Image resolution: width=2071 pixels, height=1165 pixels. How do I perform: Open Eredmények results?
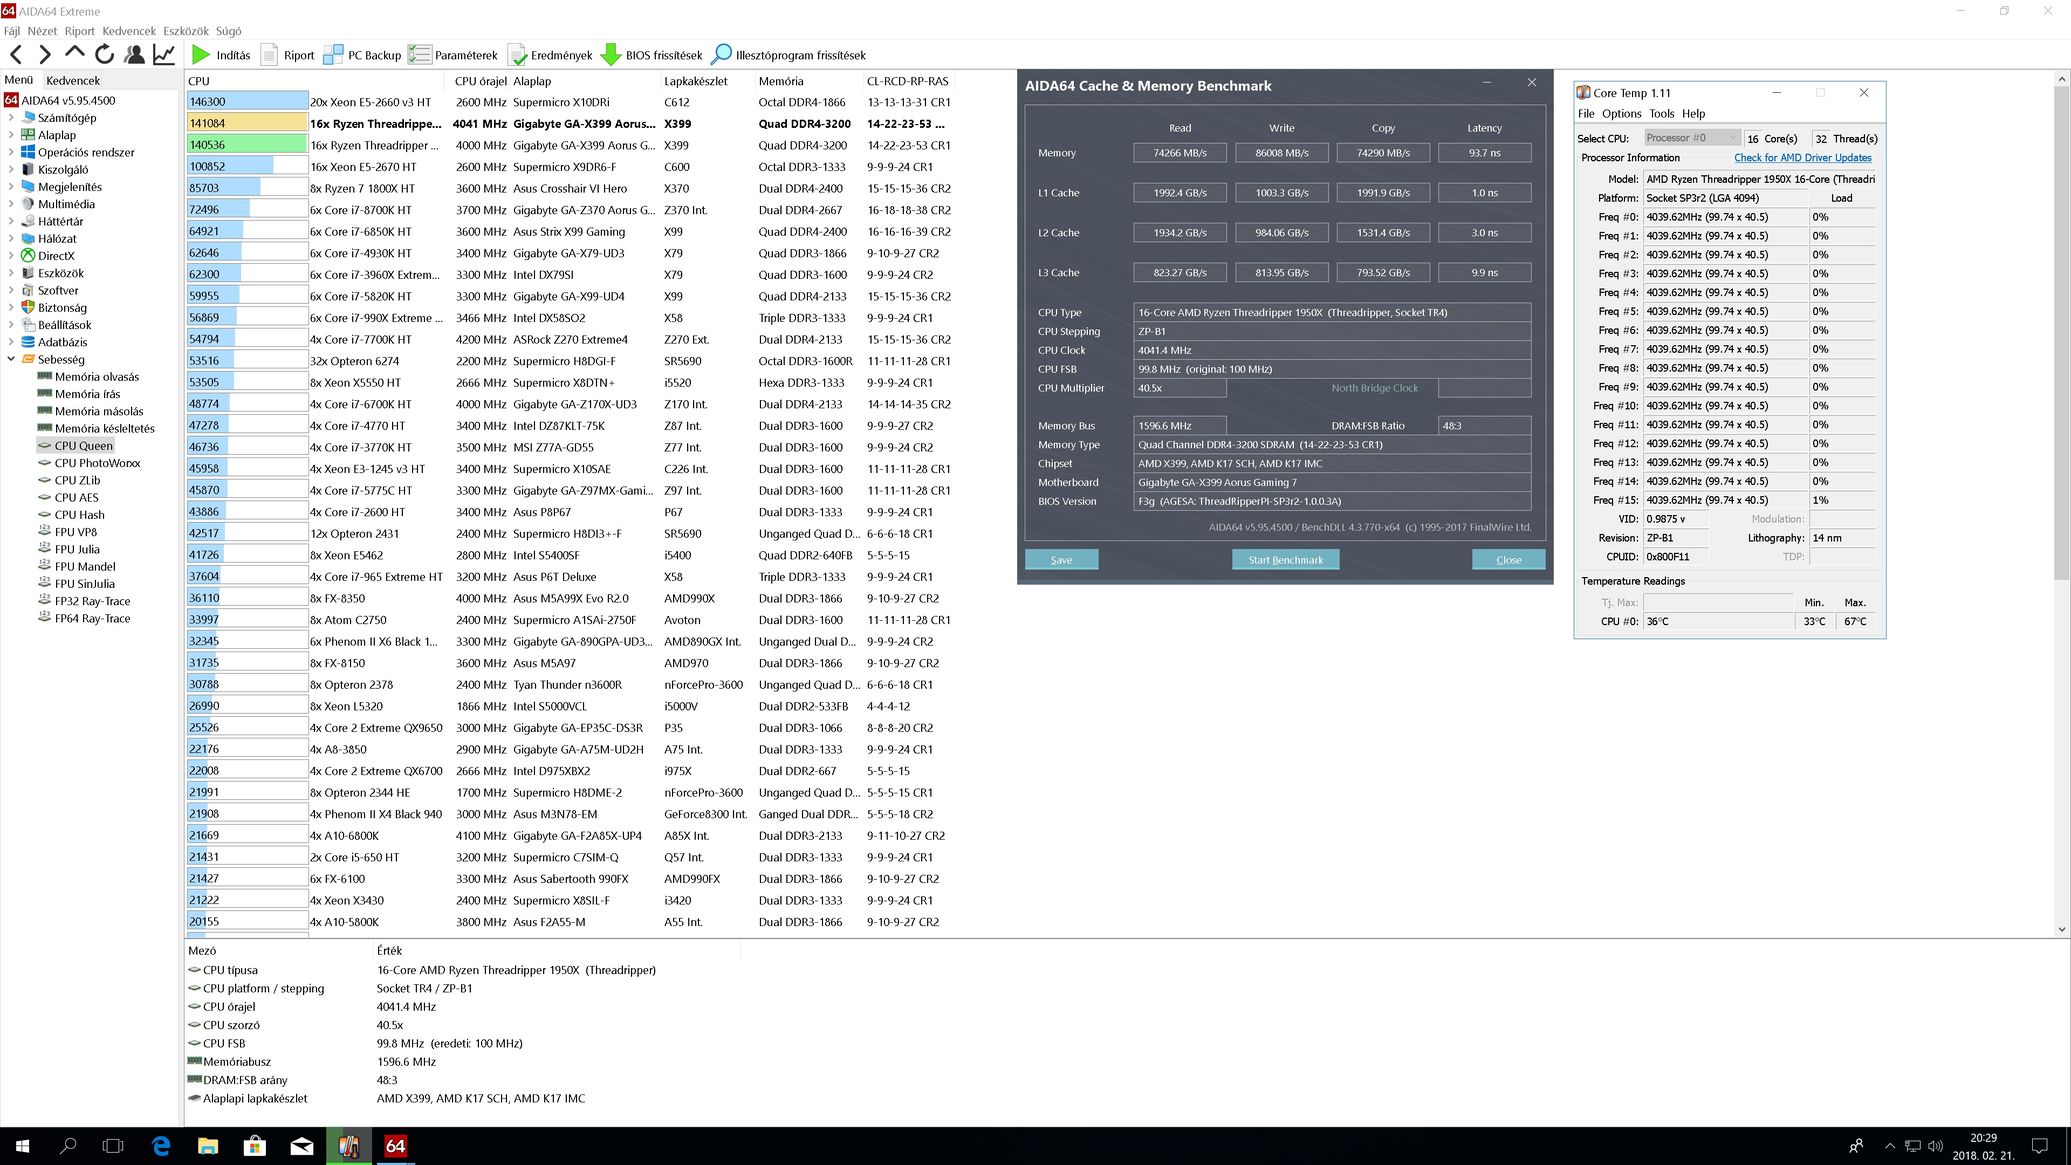549,55
